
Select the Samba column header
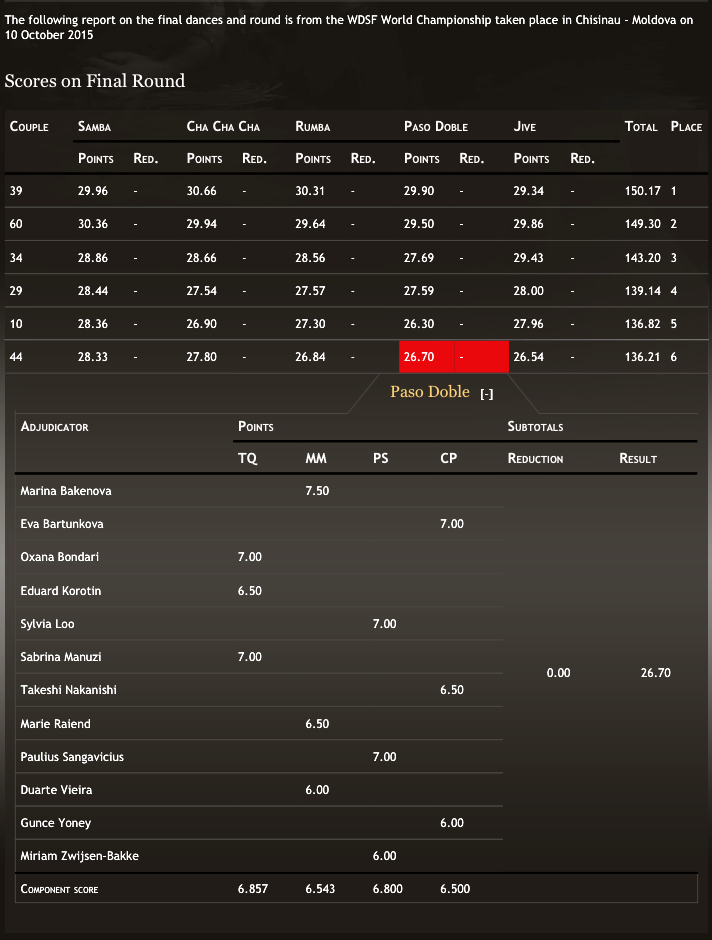point(94,127)
